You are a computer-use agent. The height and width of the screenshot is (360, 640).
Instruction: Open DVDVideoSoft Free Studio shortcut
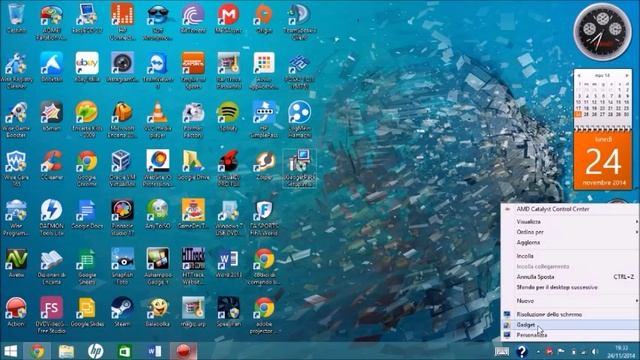[x=51, y=315]
